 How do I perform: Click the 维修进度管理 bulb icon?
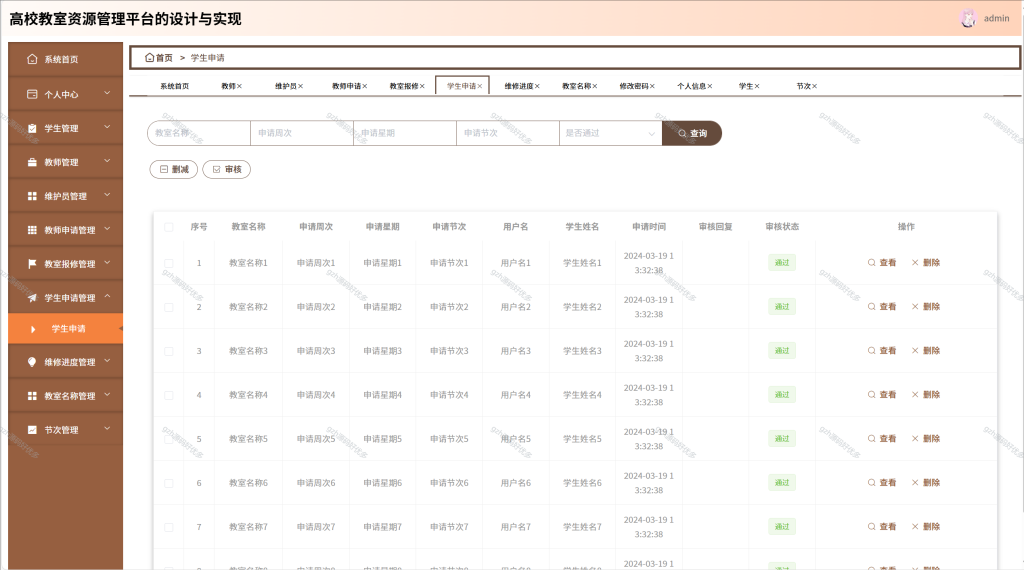(x=32, y=362)
